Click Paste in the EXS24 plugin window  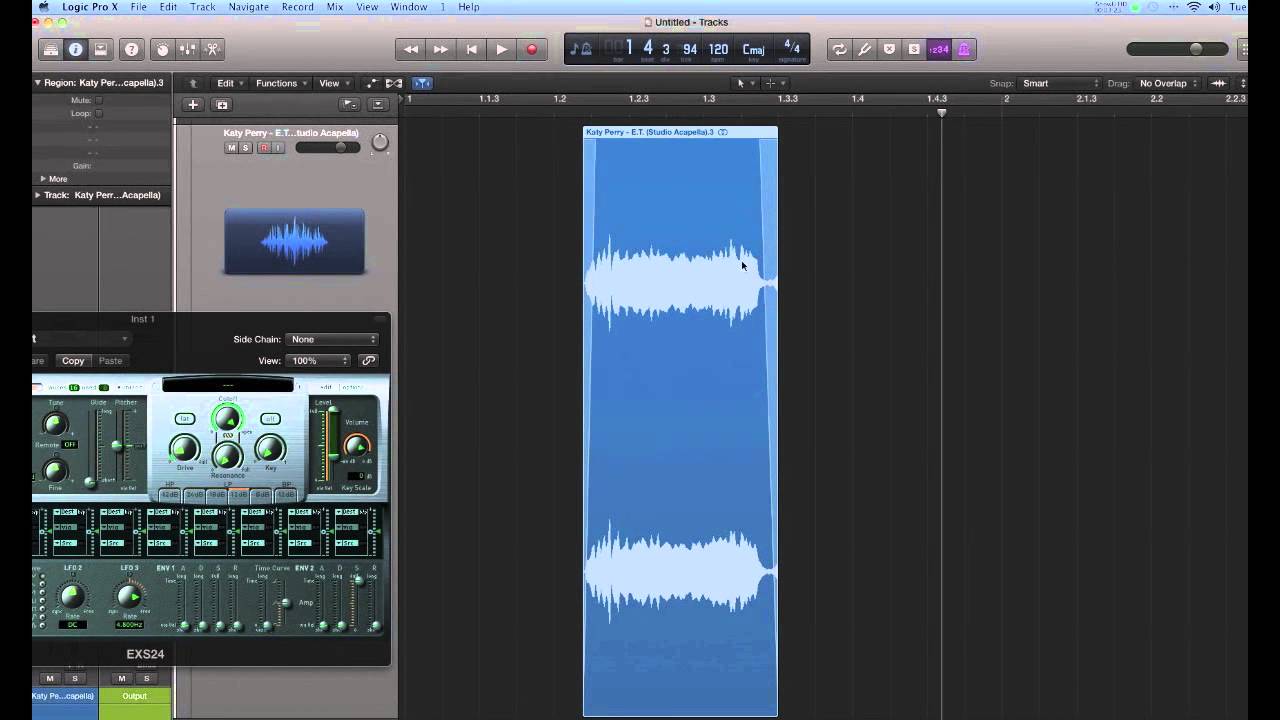point(110,361)
